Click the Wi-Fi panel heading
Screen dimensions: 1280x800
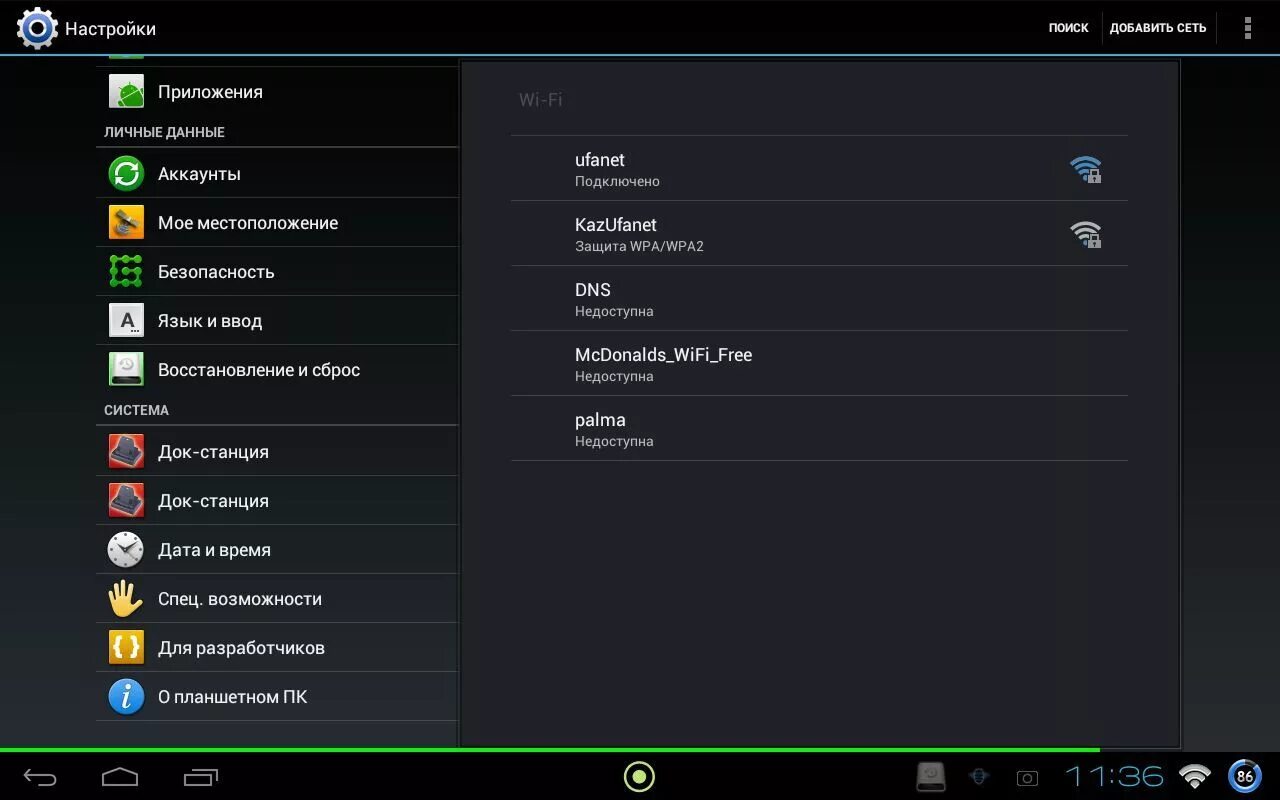[x=540, y=100]
